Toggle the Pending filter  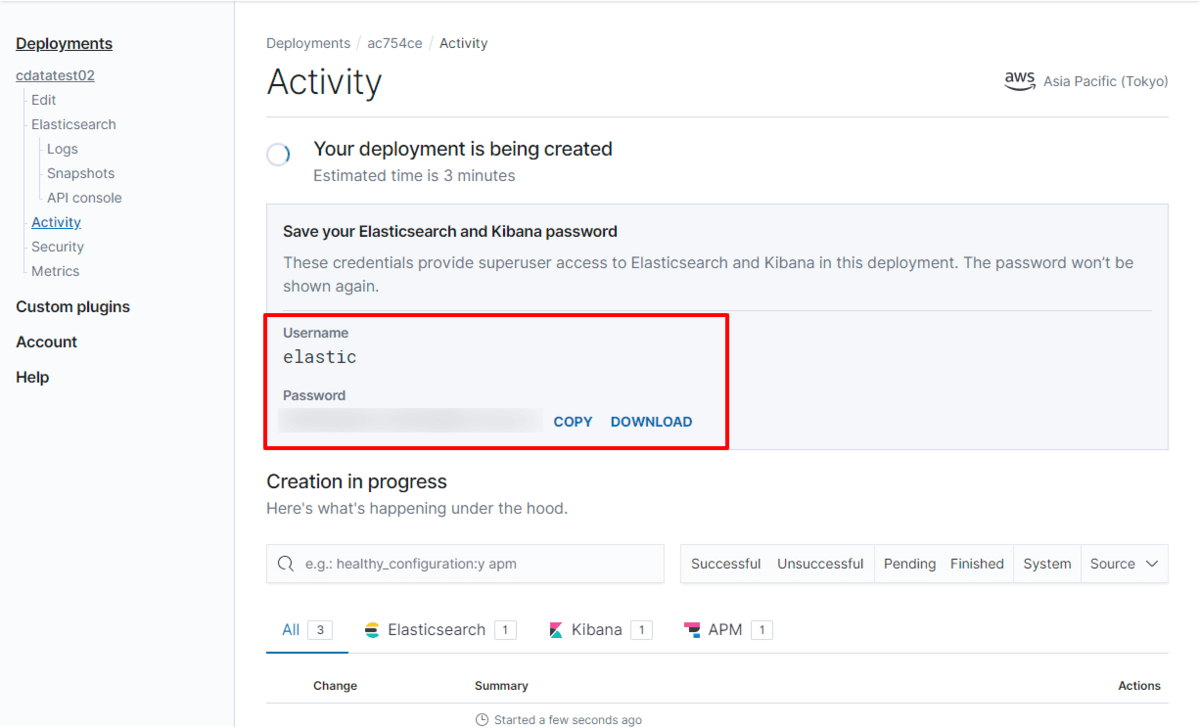(909, 564)
